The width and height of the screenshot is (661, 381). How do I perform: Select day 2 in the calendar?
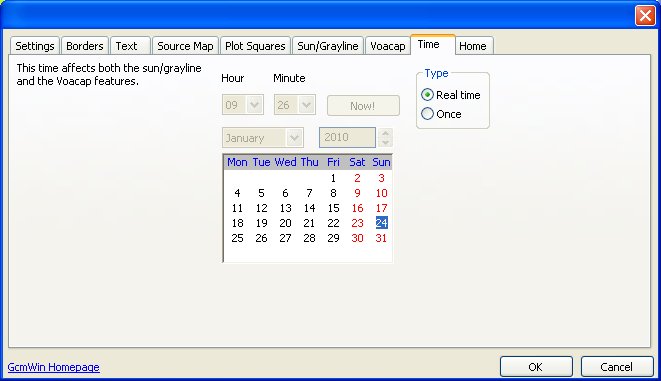tap(357, 178)
